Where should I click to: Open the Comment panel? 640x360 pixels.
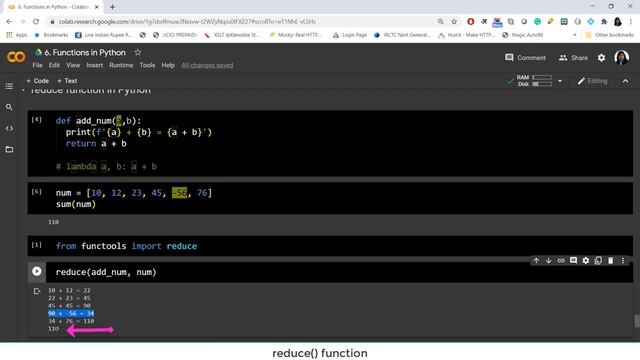tap(525, 58)
